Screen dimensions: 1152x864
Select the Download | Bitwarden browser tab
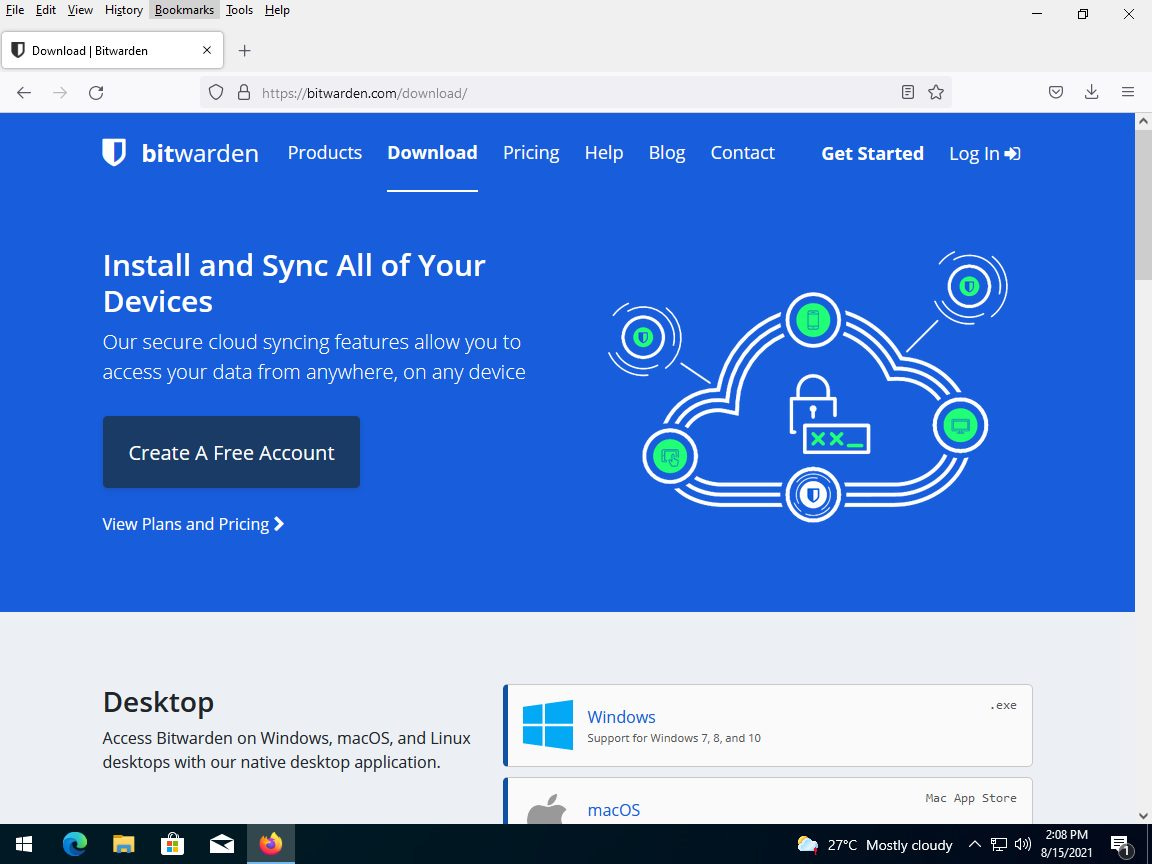(x=112, y=51)
